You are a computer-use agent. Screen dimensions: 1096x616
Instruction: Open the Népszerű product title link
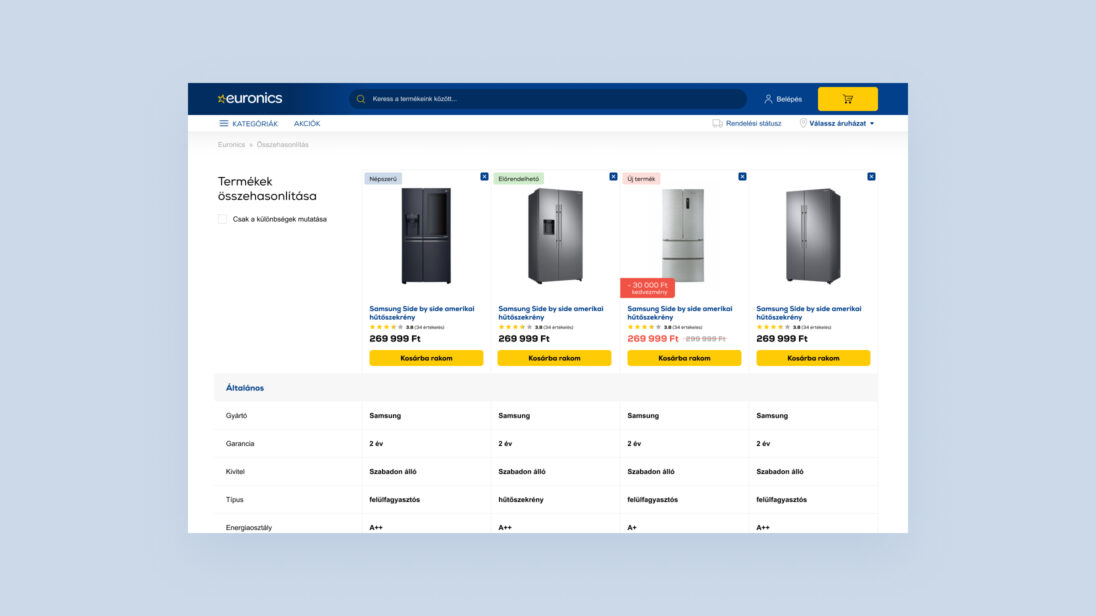point(421,313)
